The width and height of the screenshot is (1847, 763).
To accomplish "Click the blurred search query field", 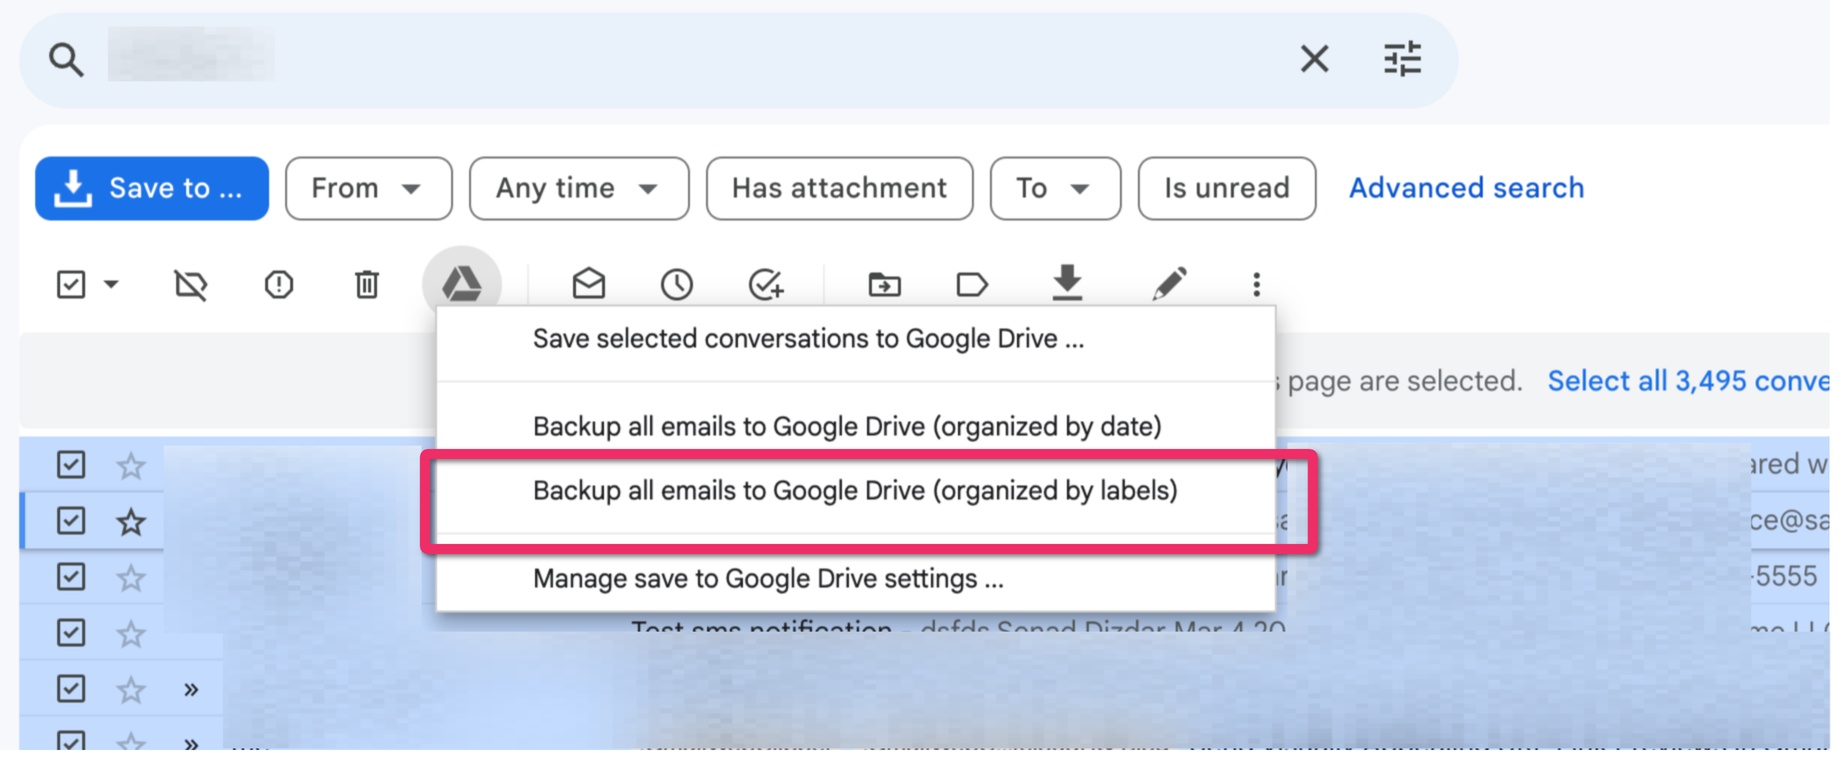I will click(190, 56).
